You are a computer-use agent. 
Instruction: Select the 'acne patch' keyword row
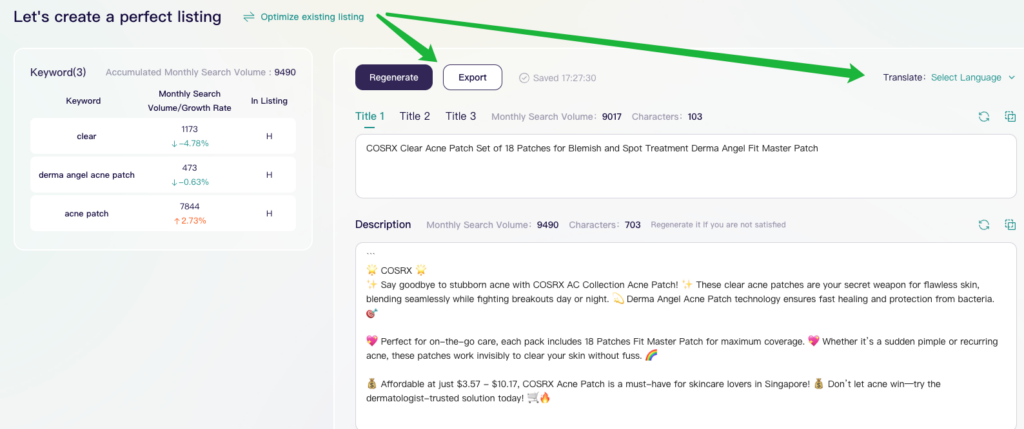(x=163, y=213)
